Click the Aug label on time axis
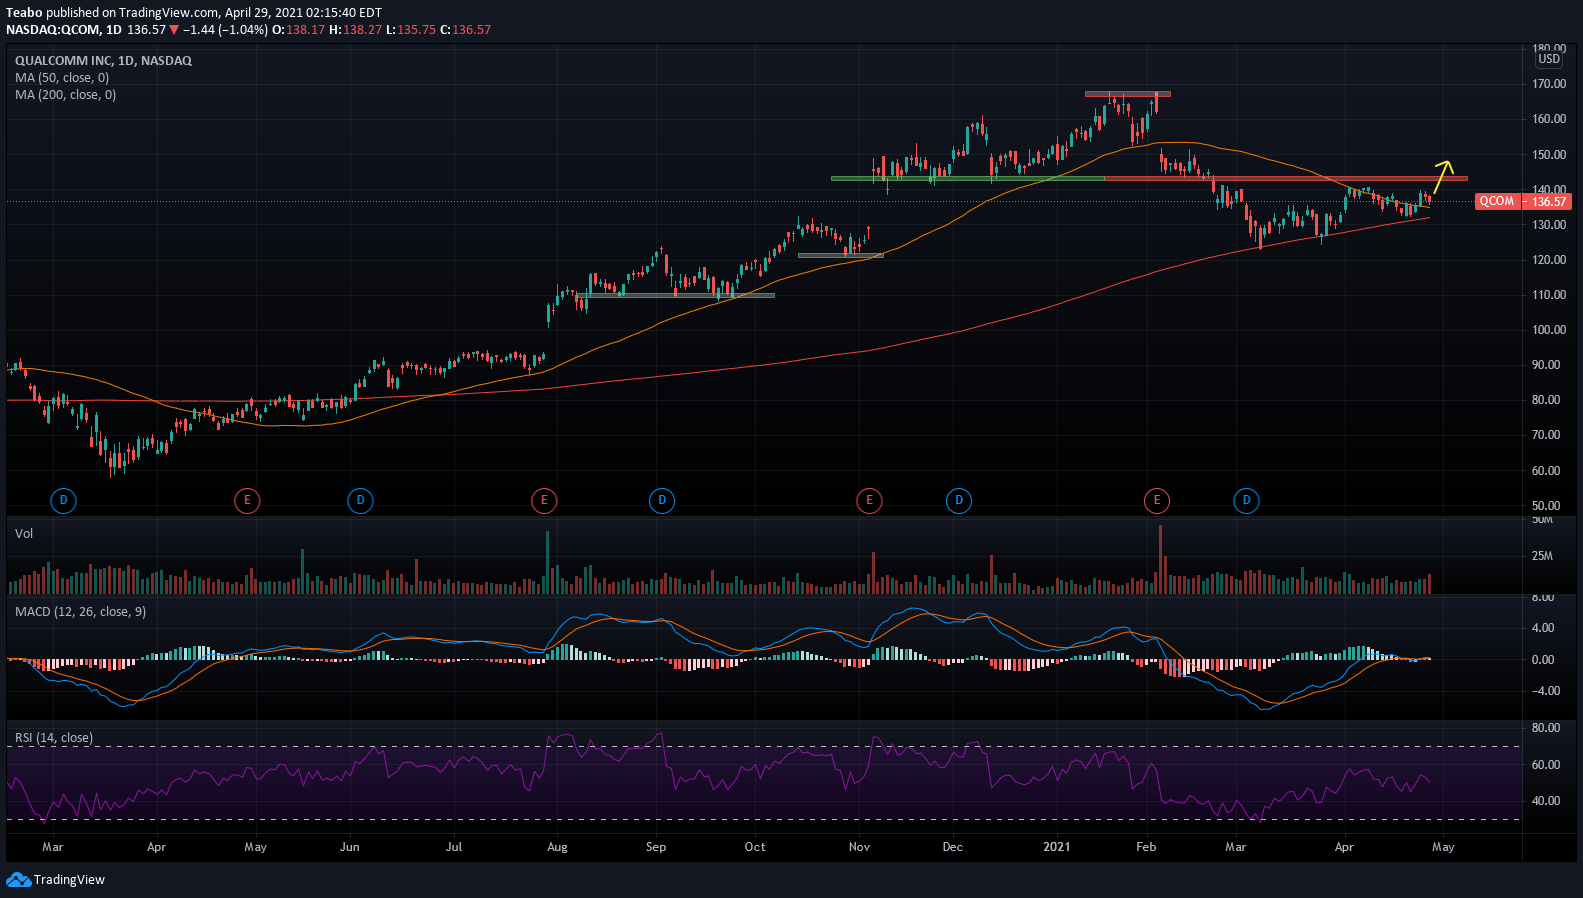 pyautogui.click(x=557, y=847)
